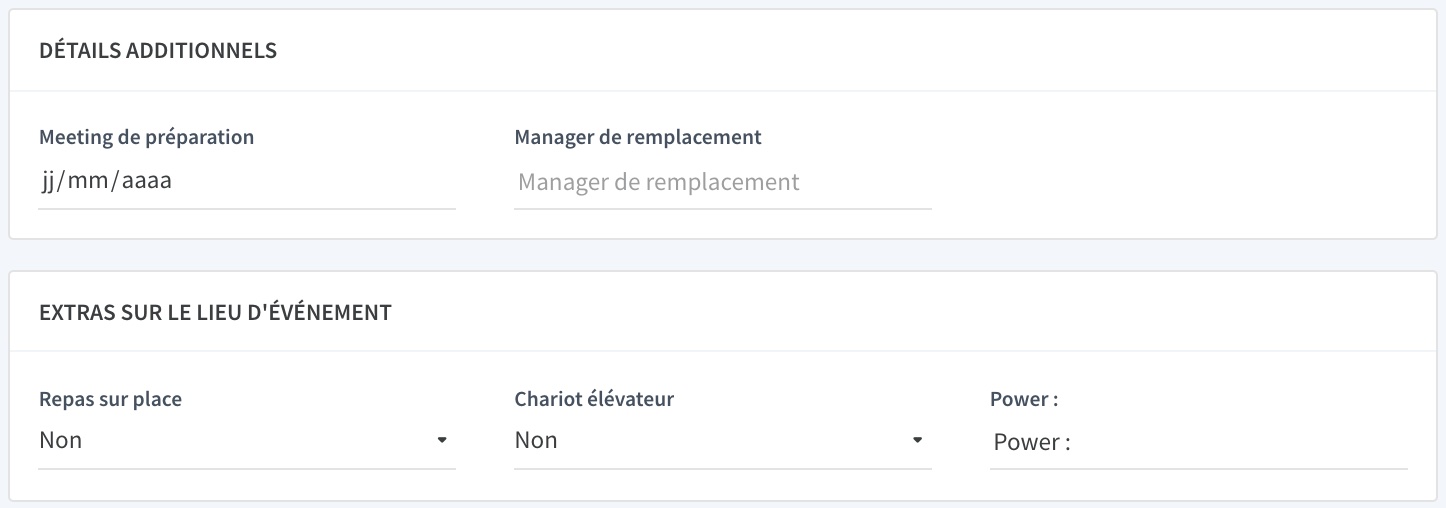Click the "Power :" label above the field

1024,399
